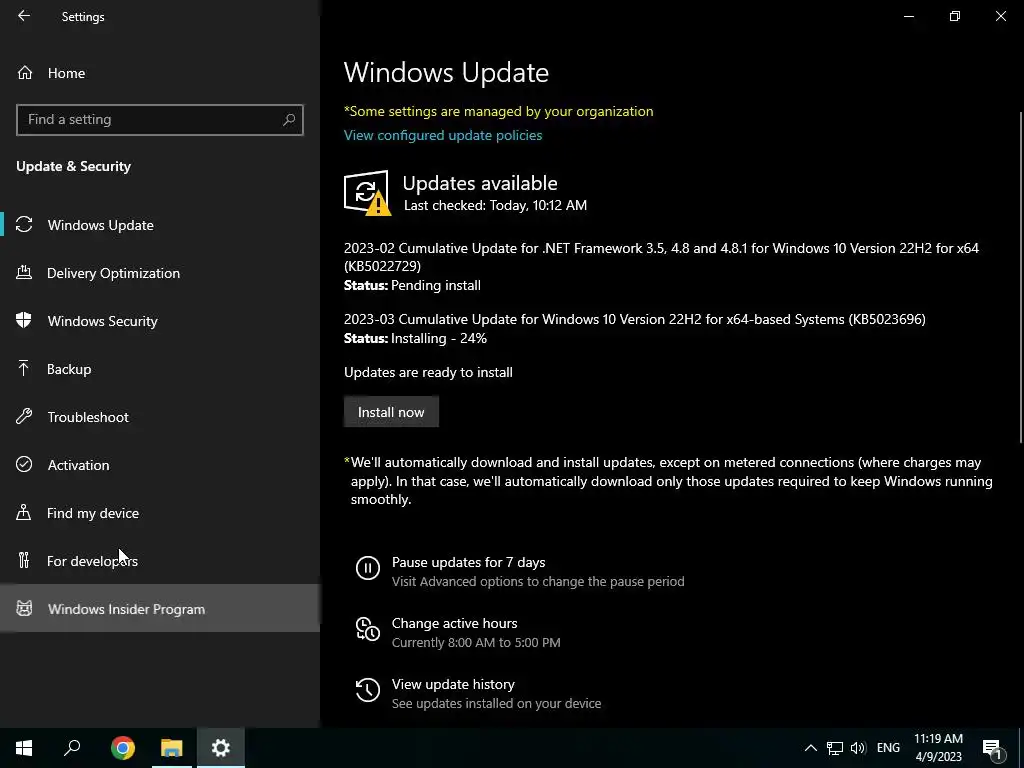1024x768 pixels.
Task: Click the Install now button
Action: 391,412
